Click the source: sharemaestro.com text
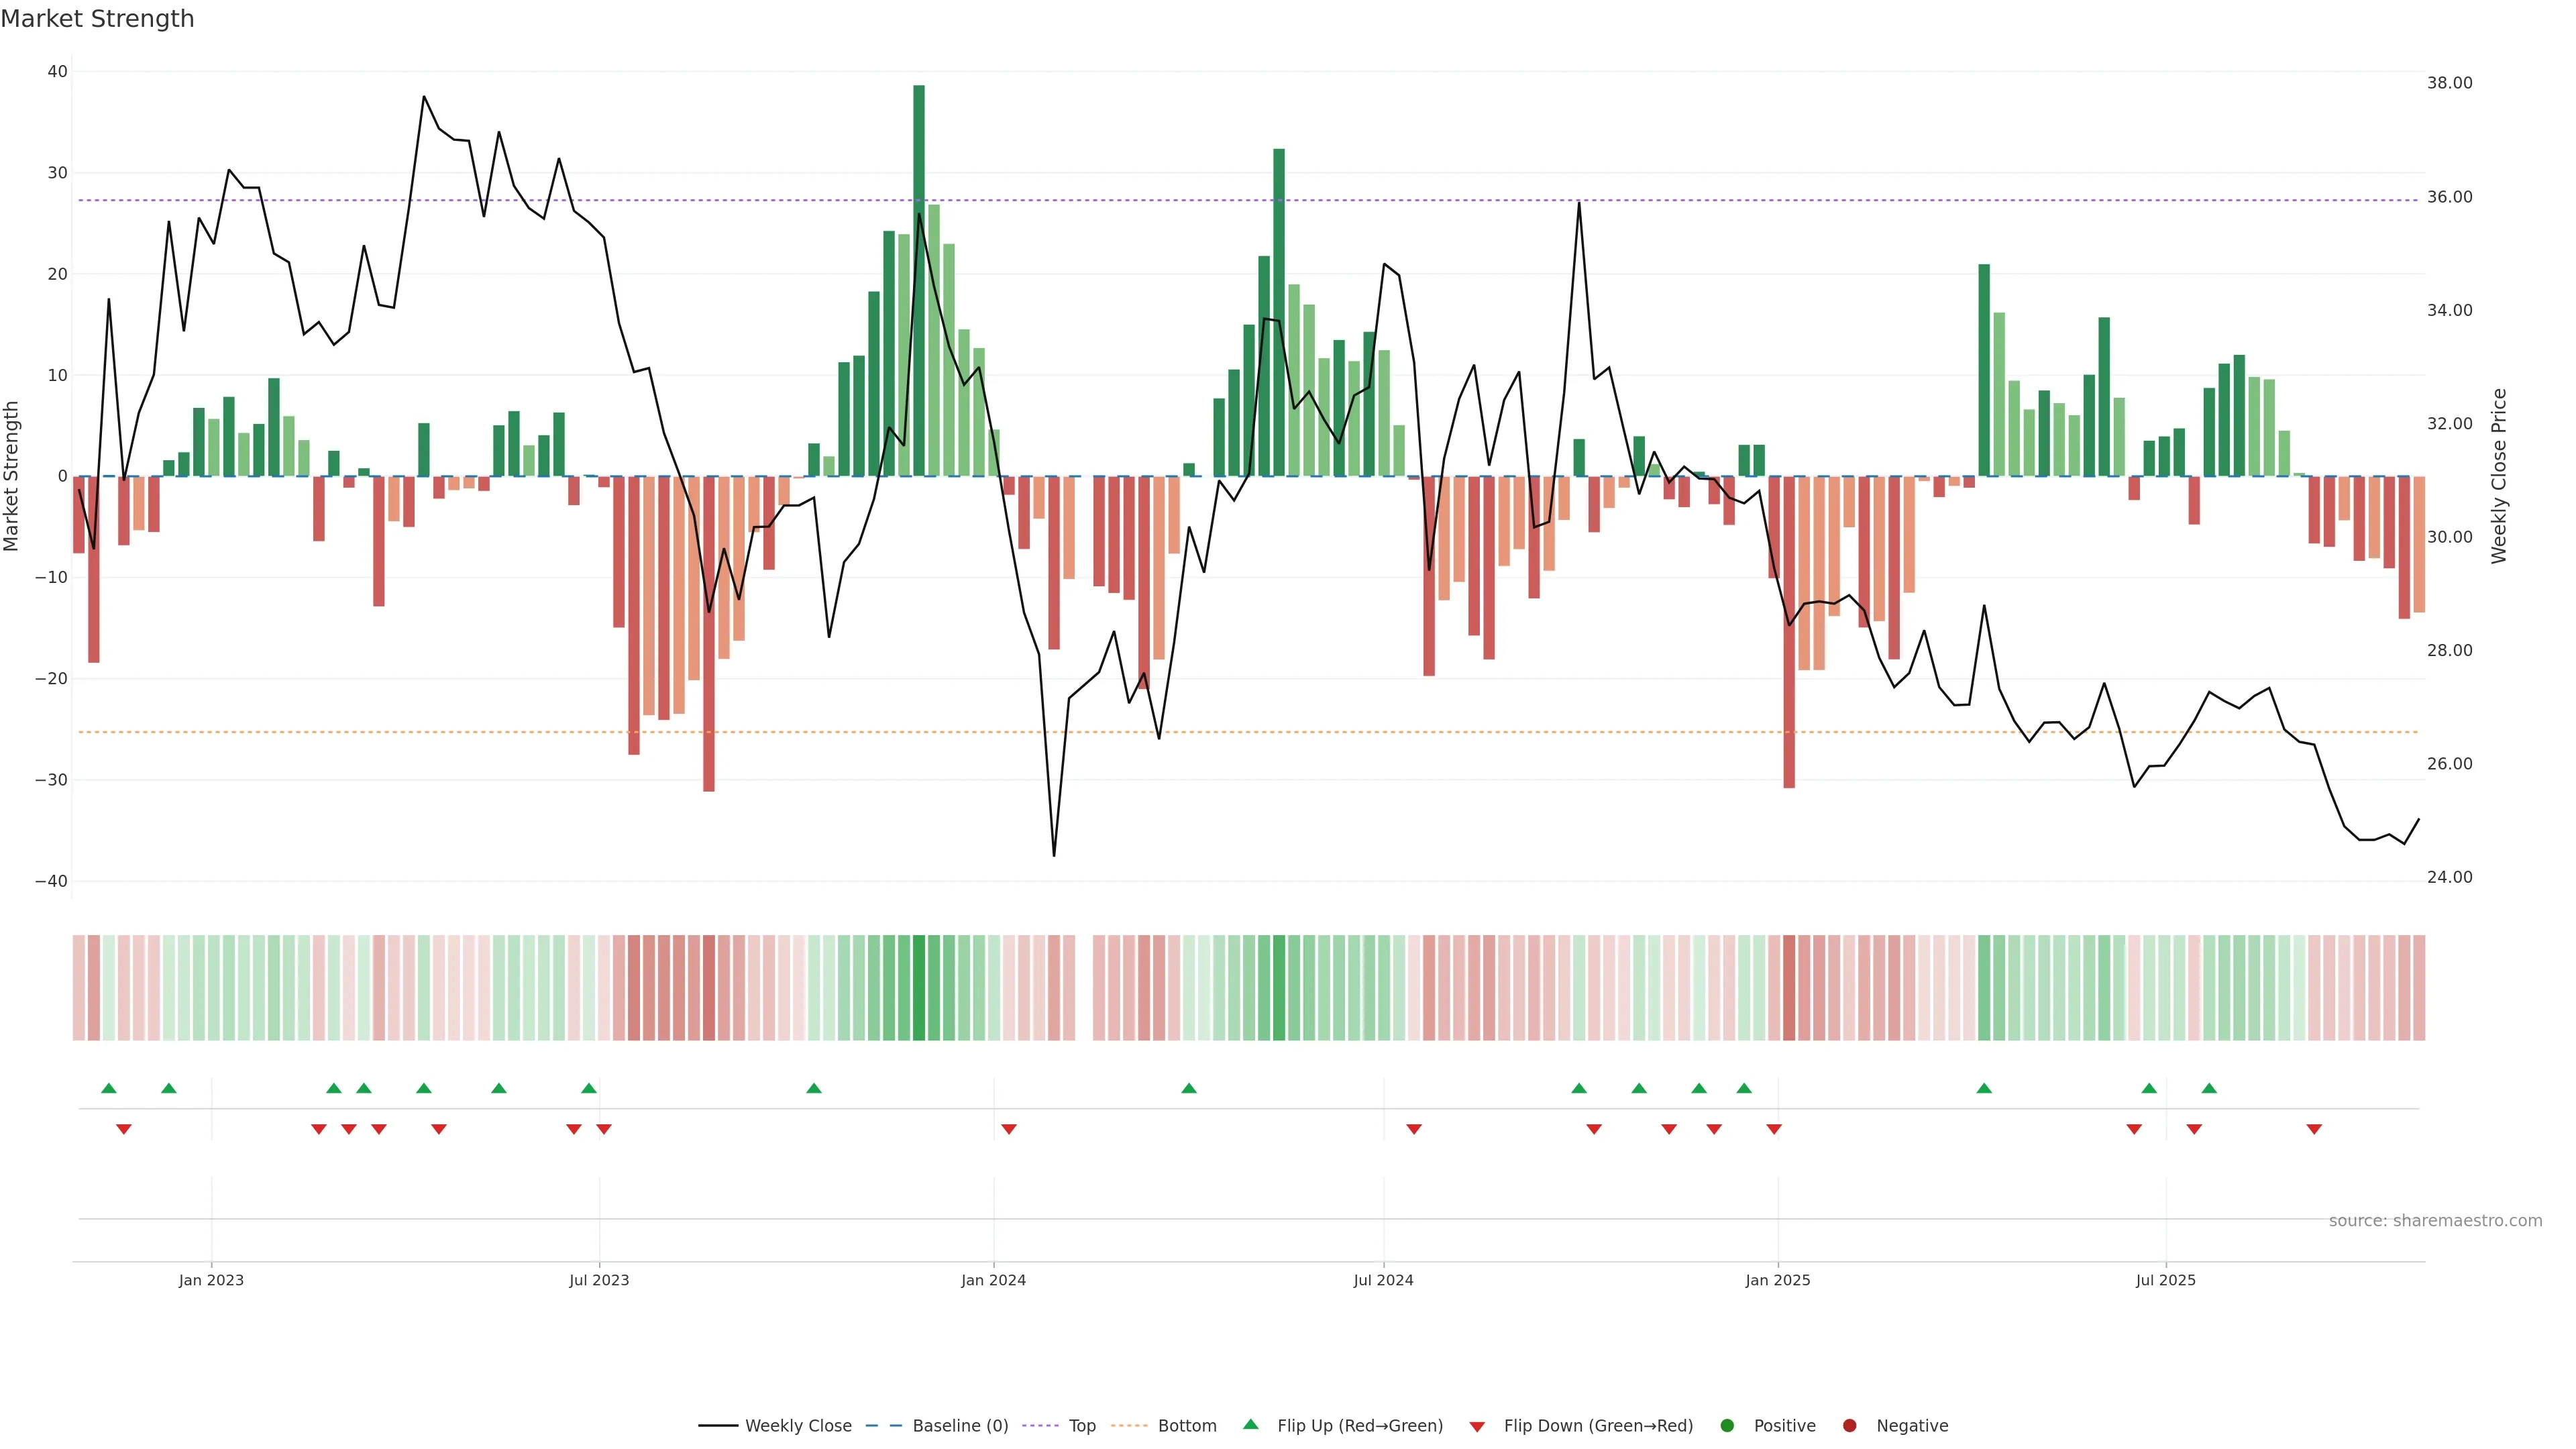The width and height of the screenshot is (2576, 1449). coord(2435,1220)
